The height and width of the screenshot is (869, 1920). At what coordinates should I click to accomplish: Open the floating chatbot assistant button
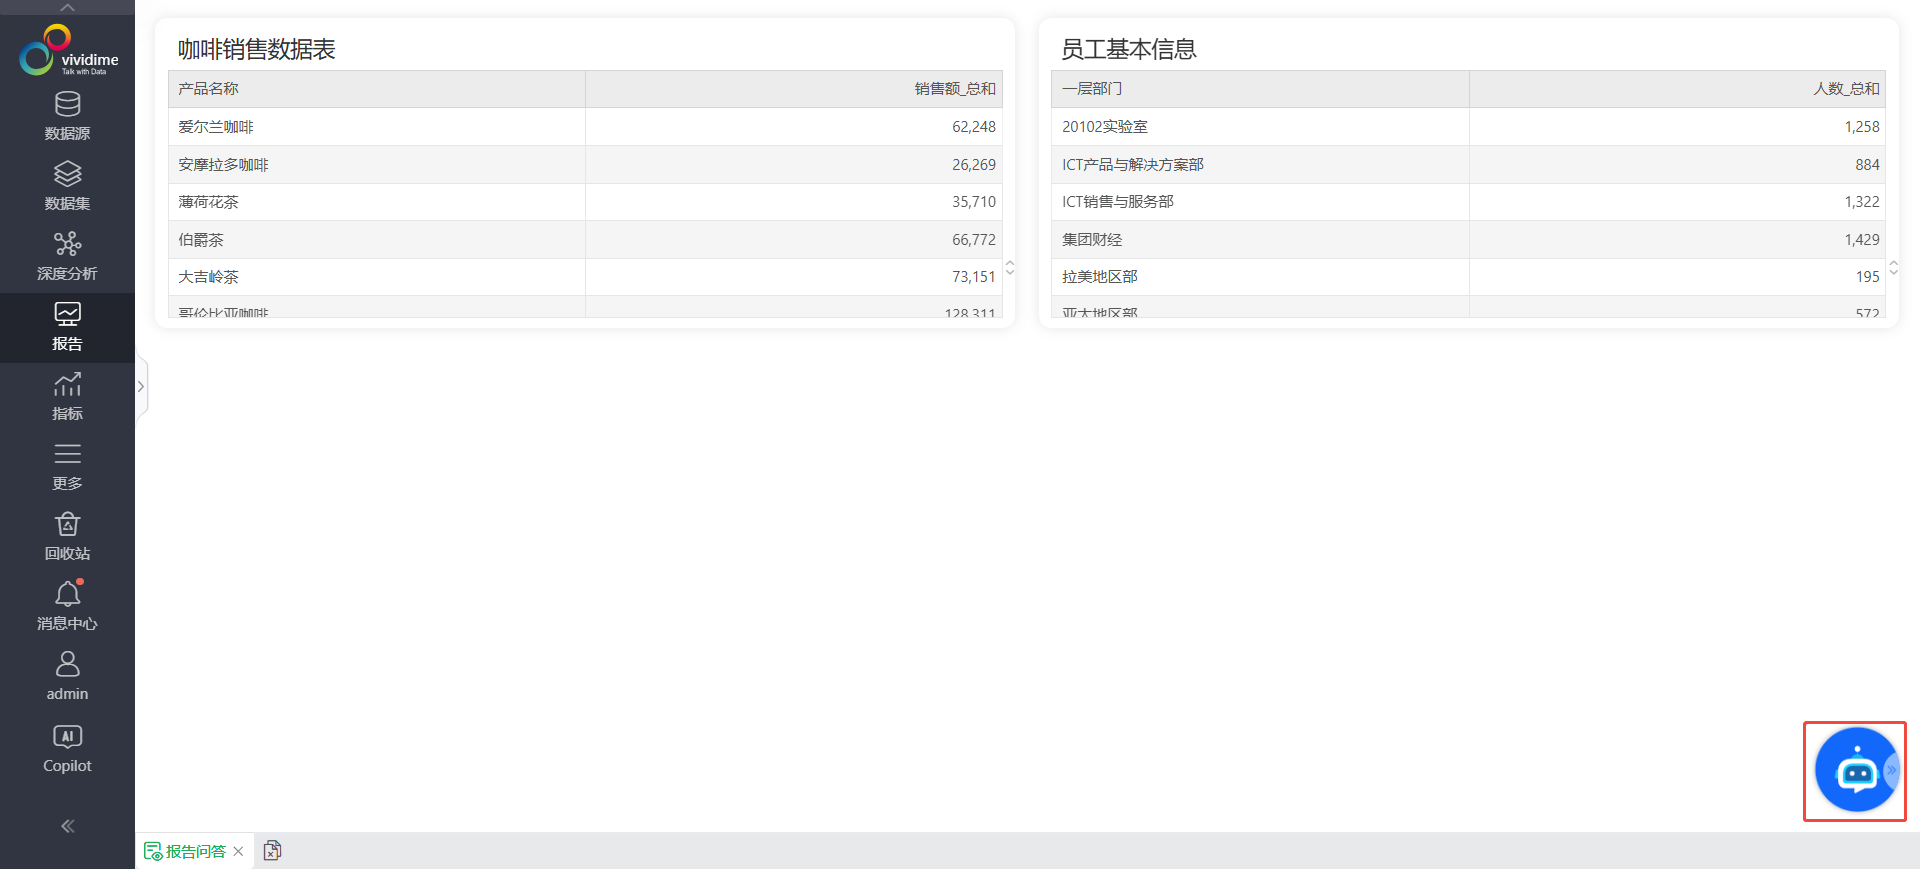click(x=1856, y=771)
